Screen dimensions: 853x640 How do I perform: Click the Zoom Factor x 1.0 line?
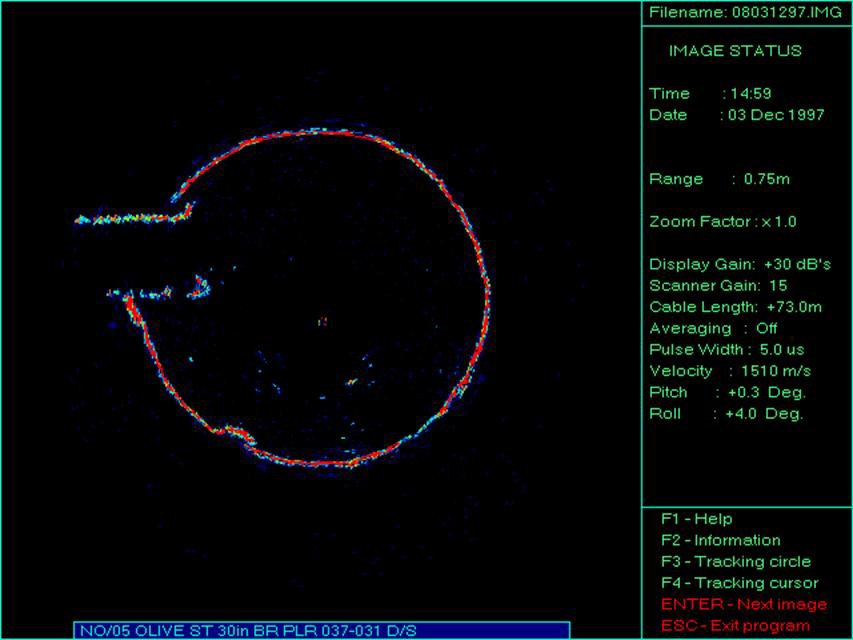[x=722, y=221]
